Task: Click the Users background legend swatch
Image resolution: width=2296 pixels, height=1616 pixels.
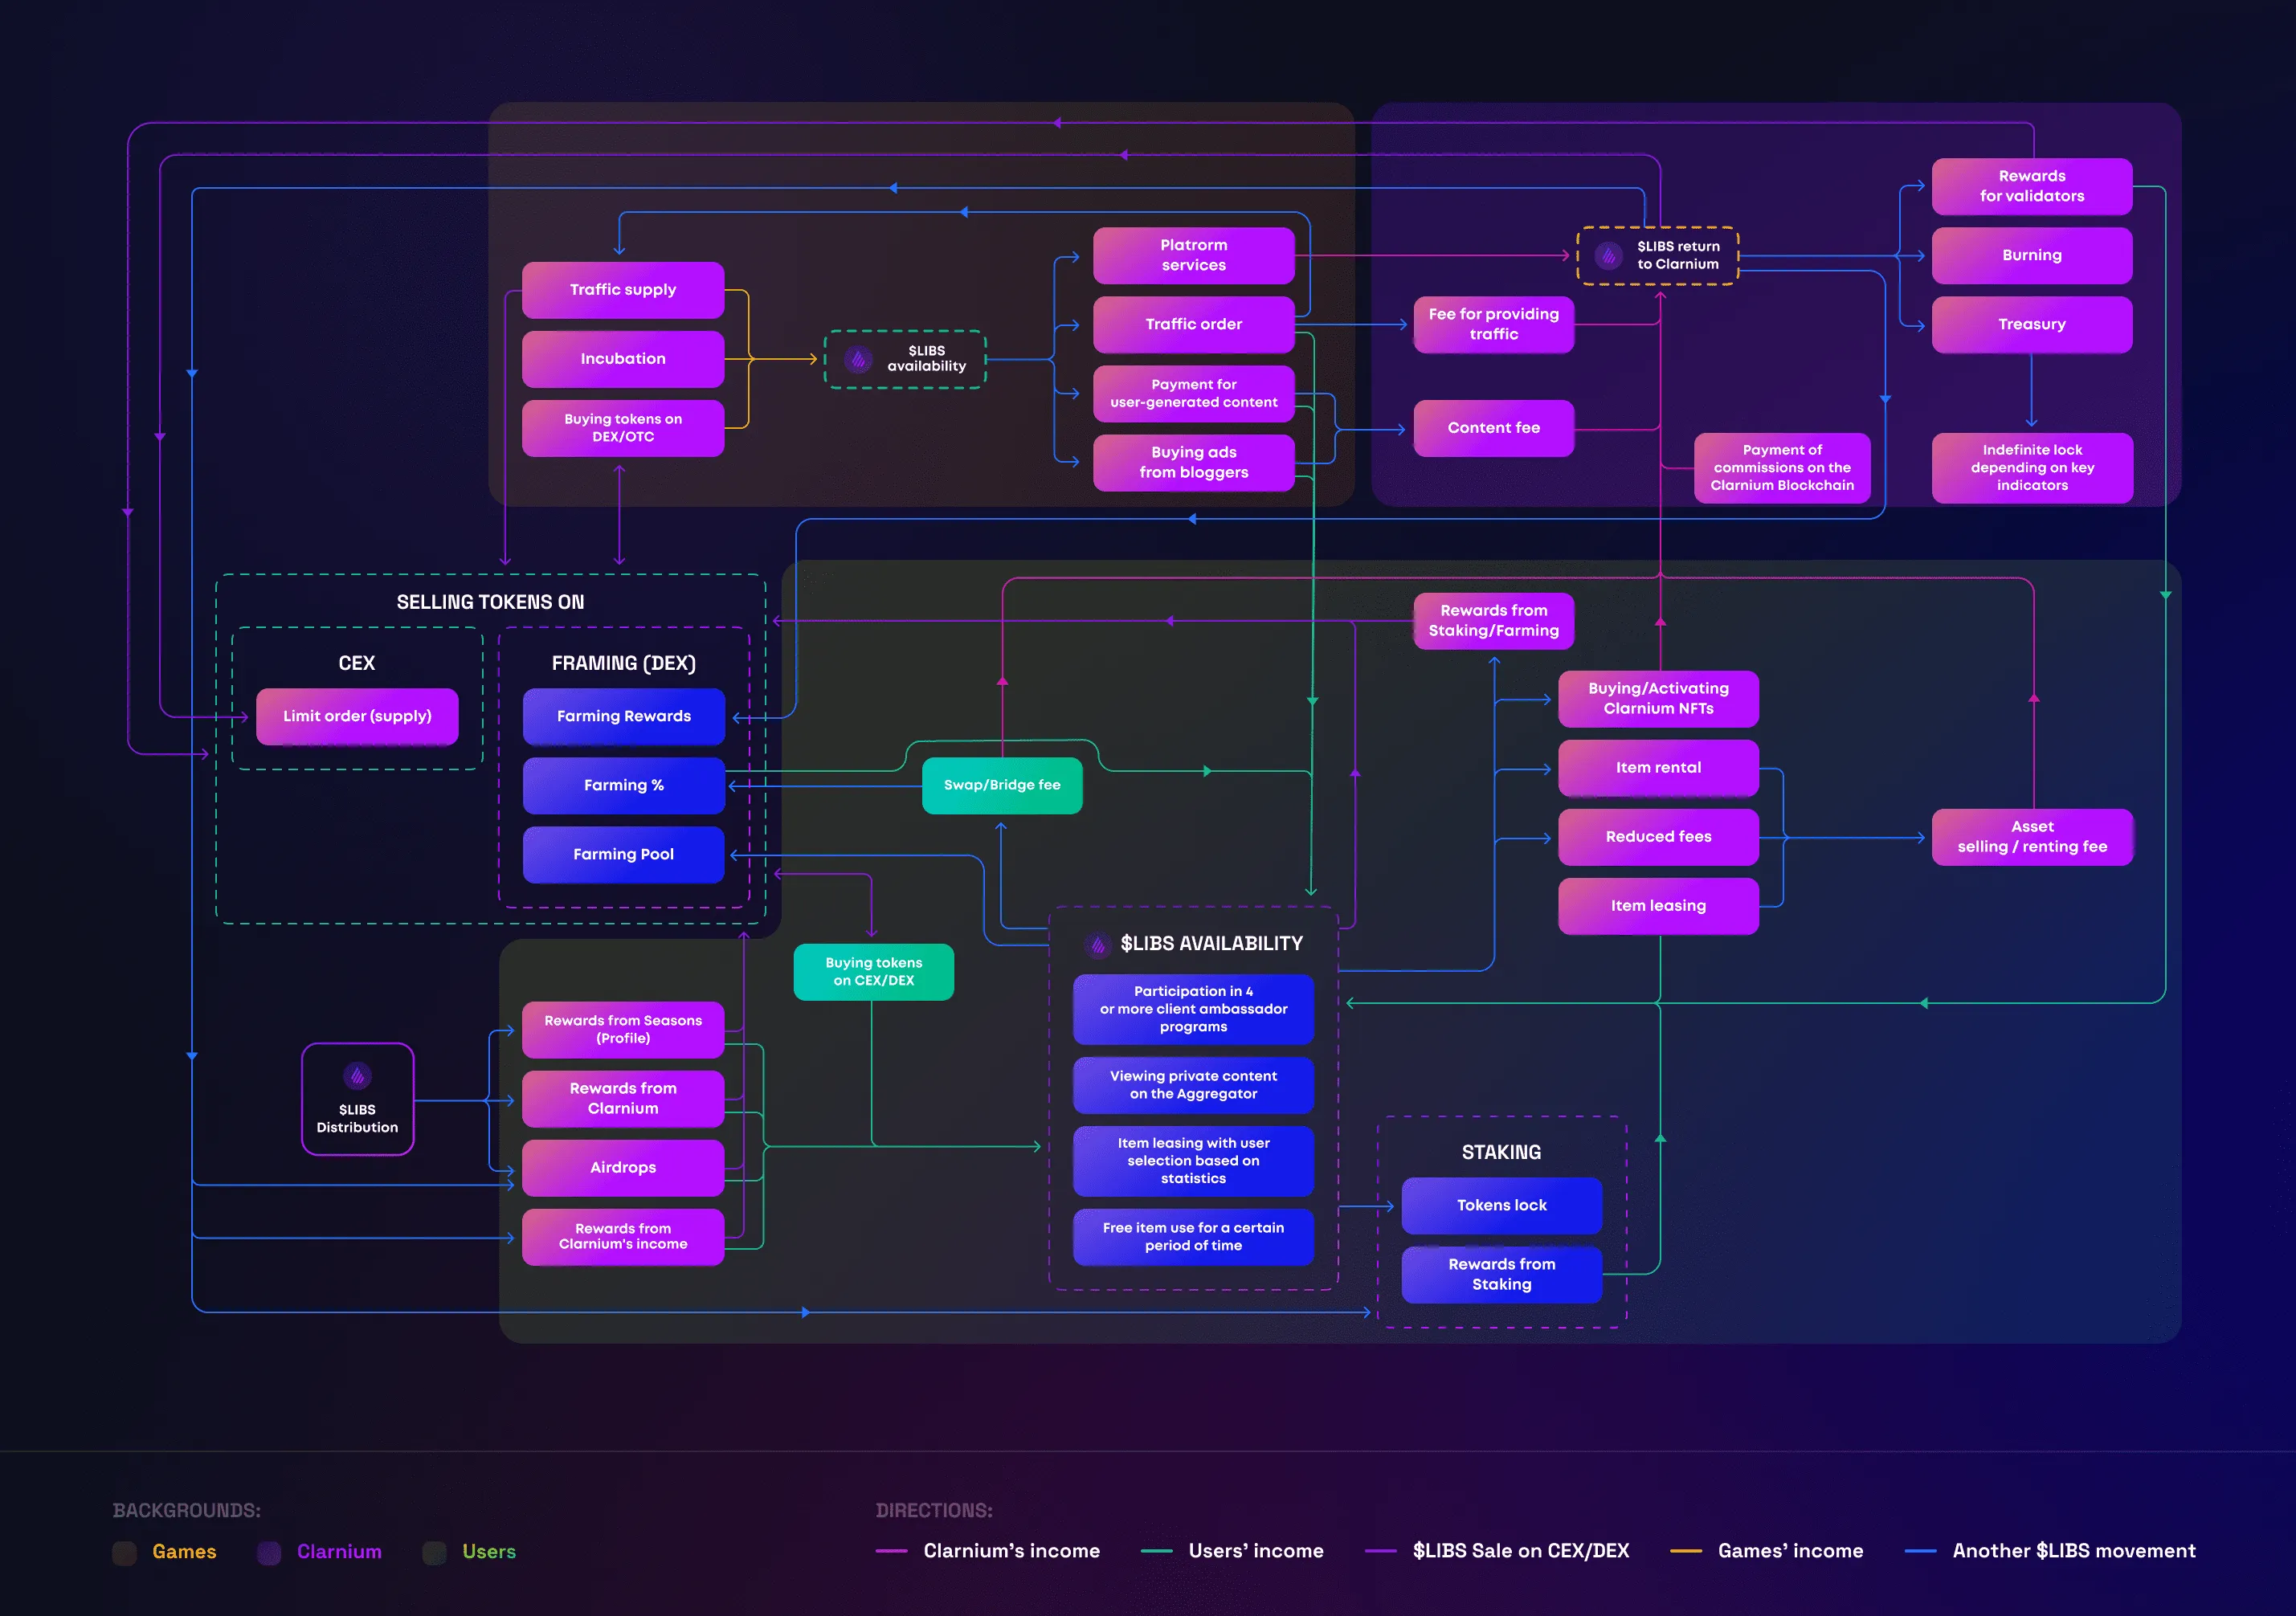Action: (434, 1552)
